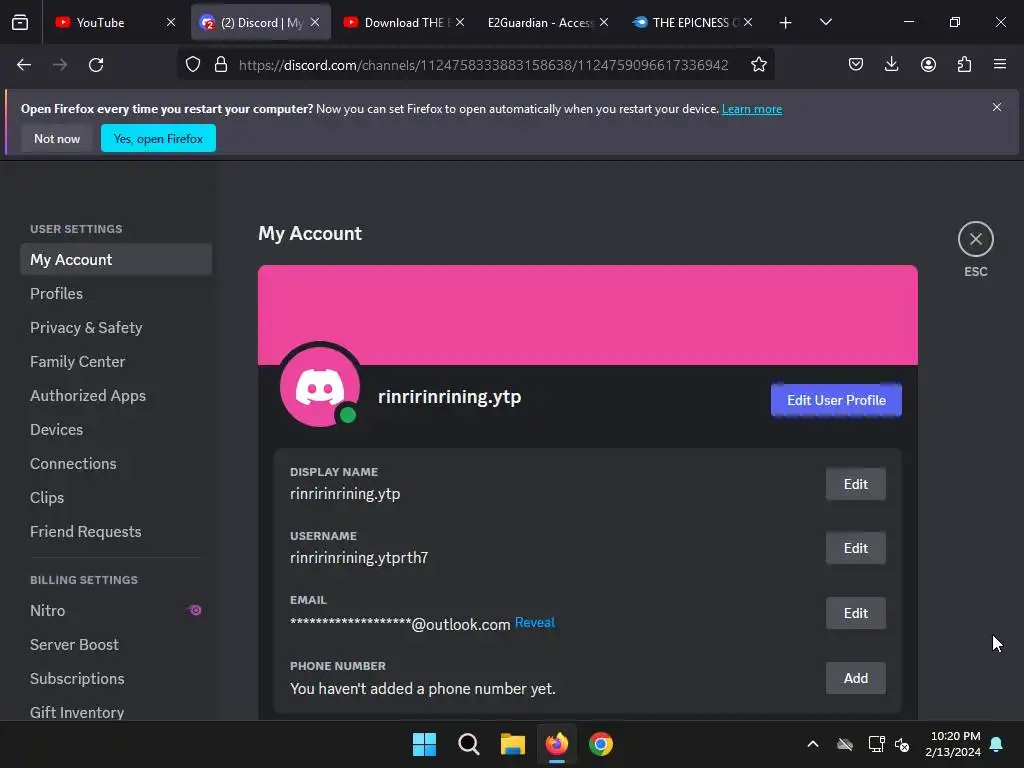
Task: Open the Learn more link
Action: pos(752,109)
